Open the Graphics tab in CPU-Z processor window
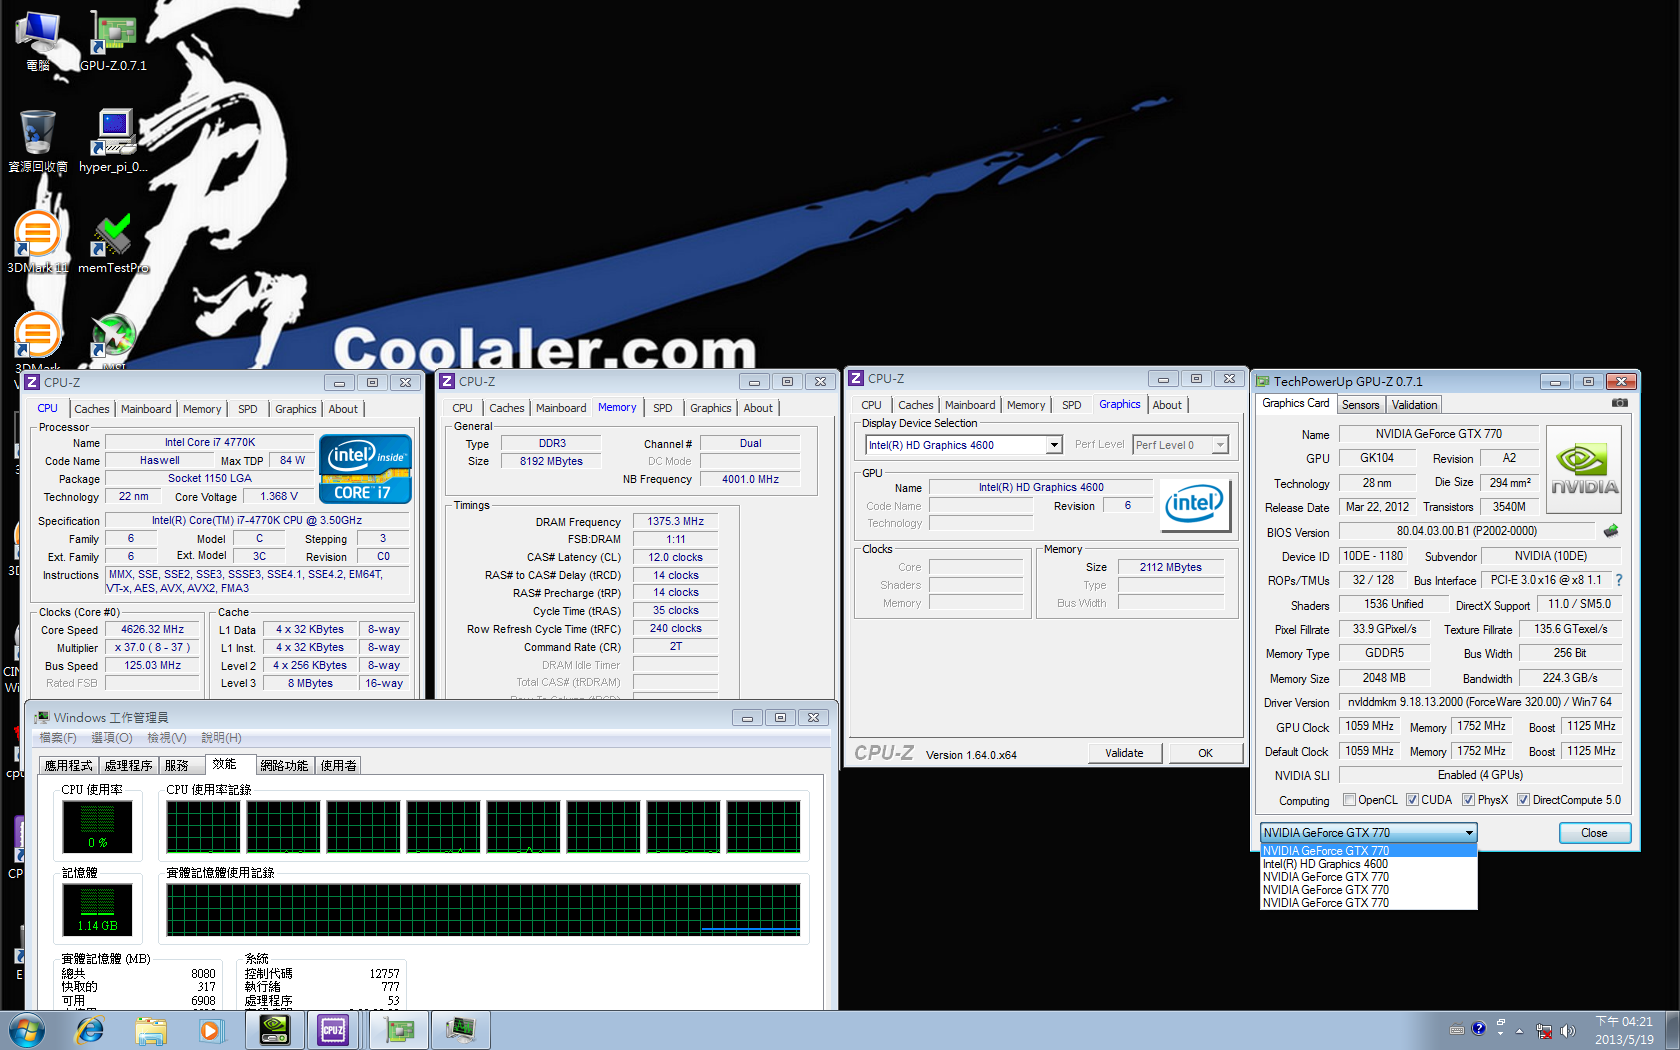 [296, 409]
